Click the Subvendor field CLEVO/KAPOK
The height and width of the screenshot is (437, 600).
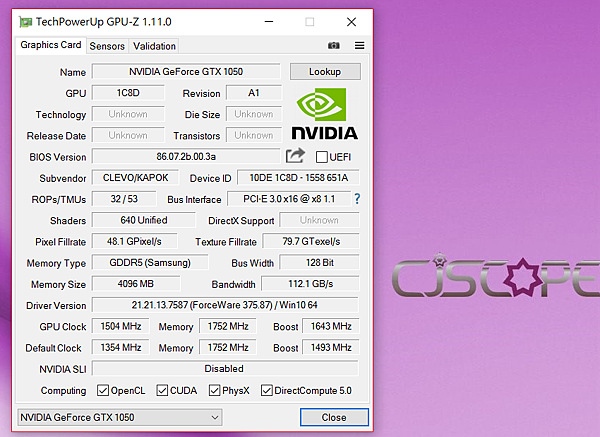[135, 178]
